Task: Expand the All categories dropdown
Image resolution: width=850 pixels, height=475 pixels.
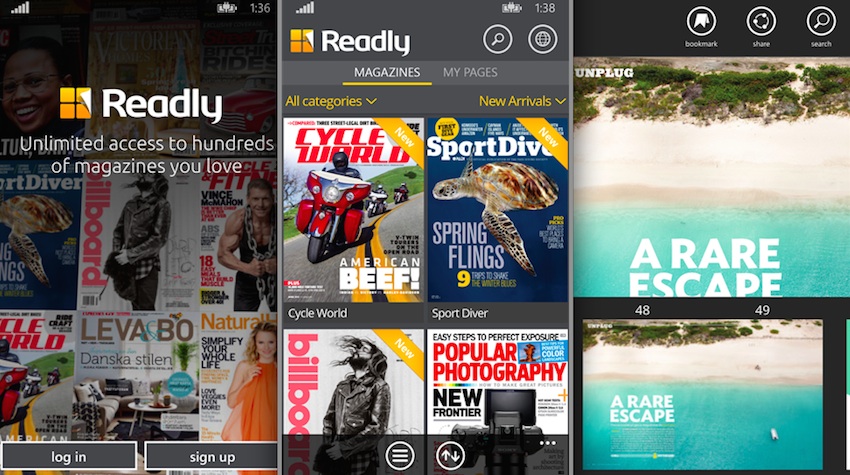Action: (331, 101)
